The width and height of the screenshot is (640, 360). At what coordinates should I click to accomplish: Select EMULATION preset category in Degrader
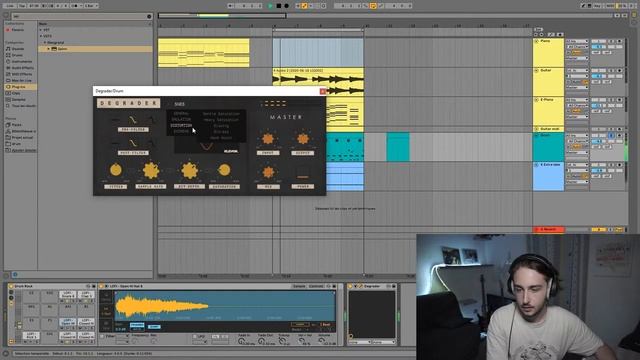point(181,120)
